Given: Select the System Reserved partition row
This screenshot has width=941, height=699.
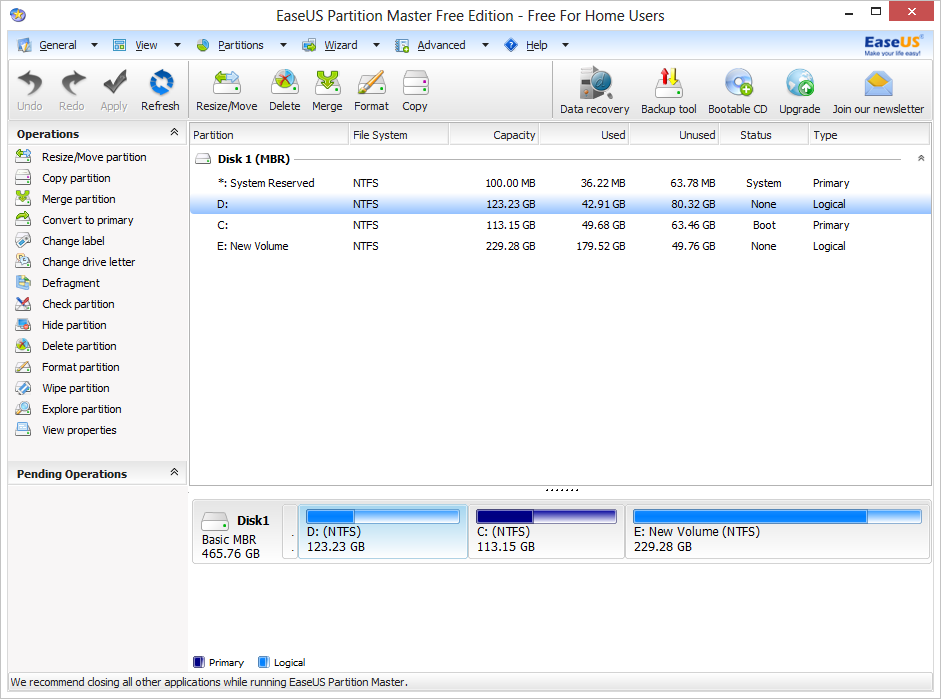Looking at the screenshot, I should (x=561, y=183).
